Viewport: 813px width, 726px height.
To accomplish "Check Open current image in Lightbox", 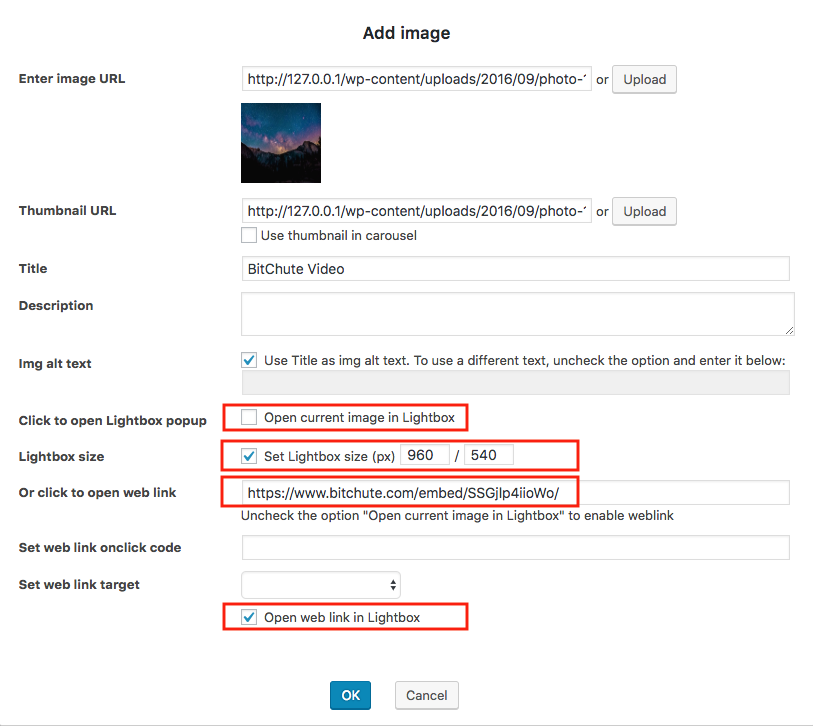I will click(249, 417).
